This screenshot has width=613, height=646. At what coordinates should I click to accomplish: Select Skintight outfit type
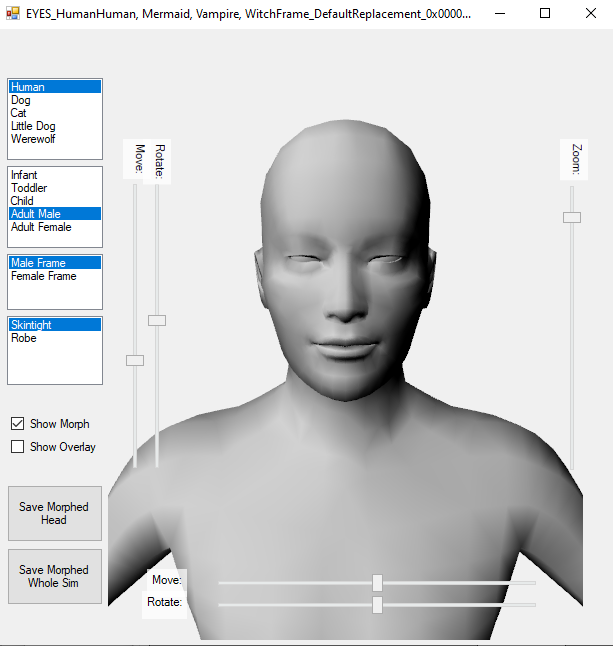click(x=31, y=325)
